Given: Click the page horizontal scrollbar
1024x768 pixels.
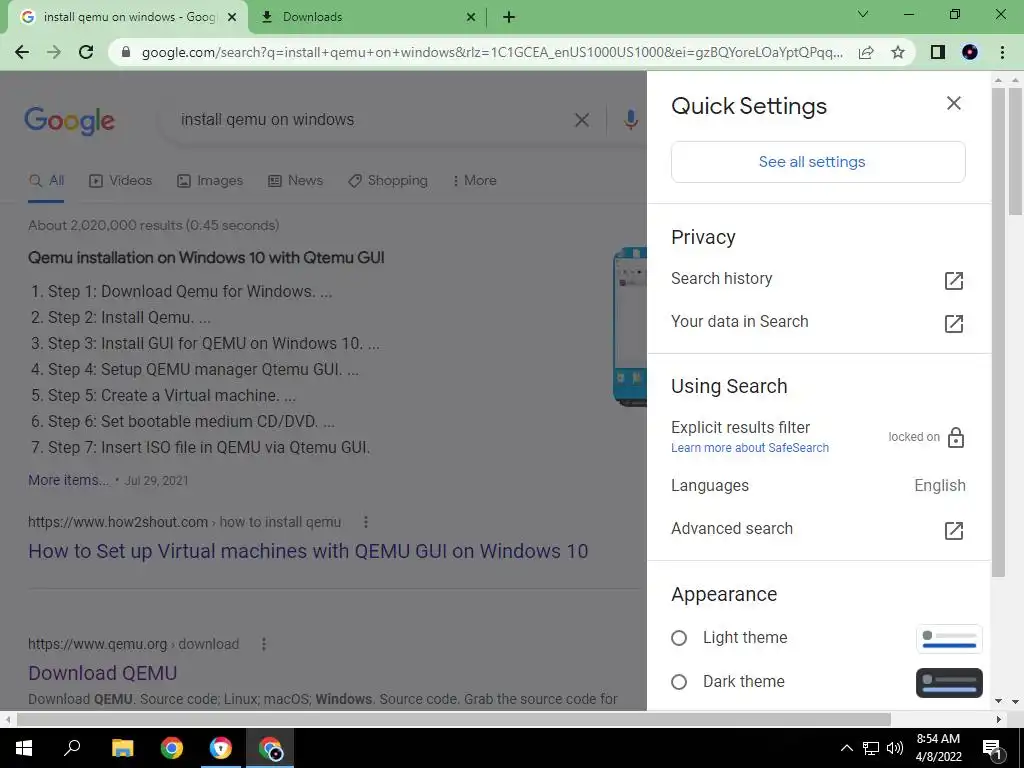Looking at the screenshot, I should [453, 719].
